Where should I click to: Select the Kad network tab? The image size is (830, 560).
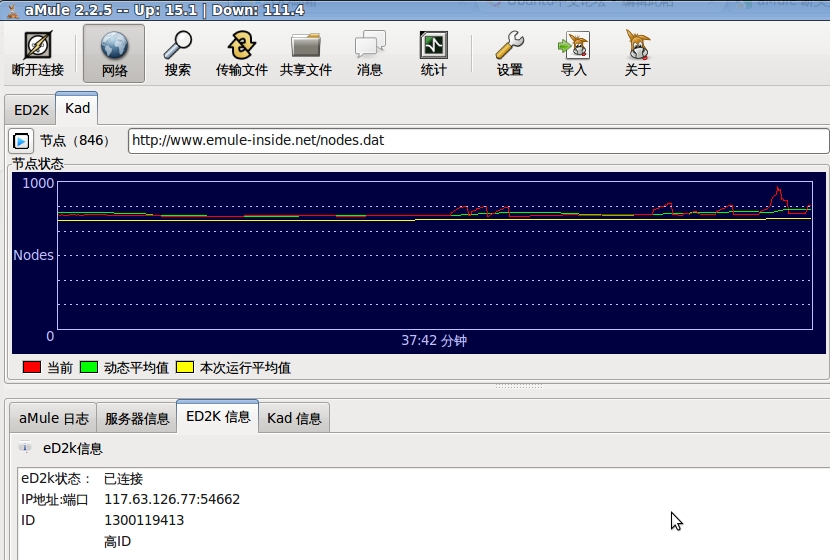click(77, 109)
